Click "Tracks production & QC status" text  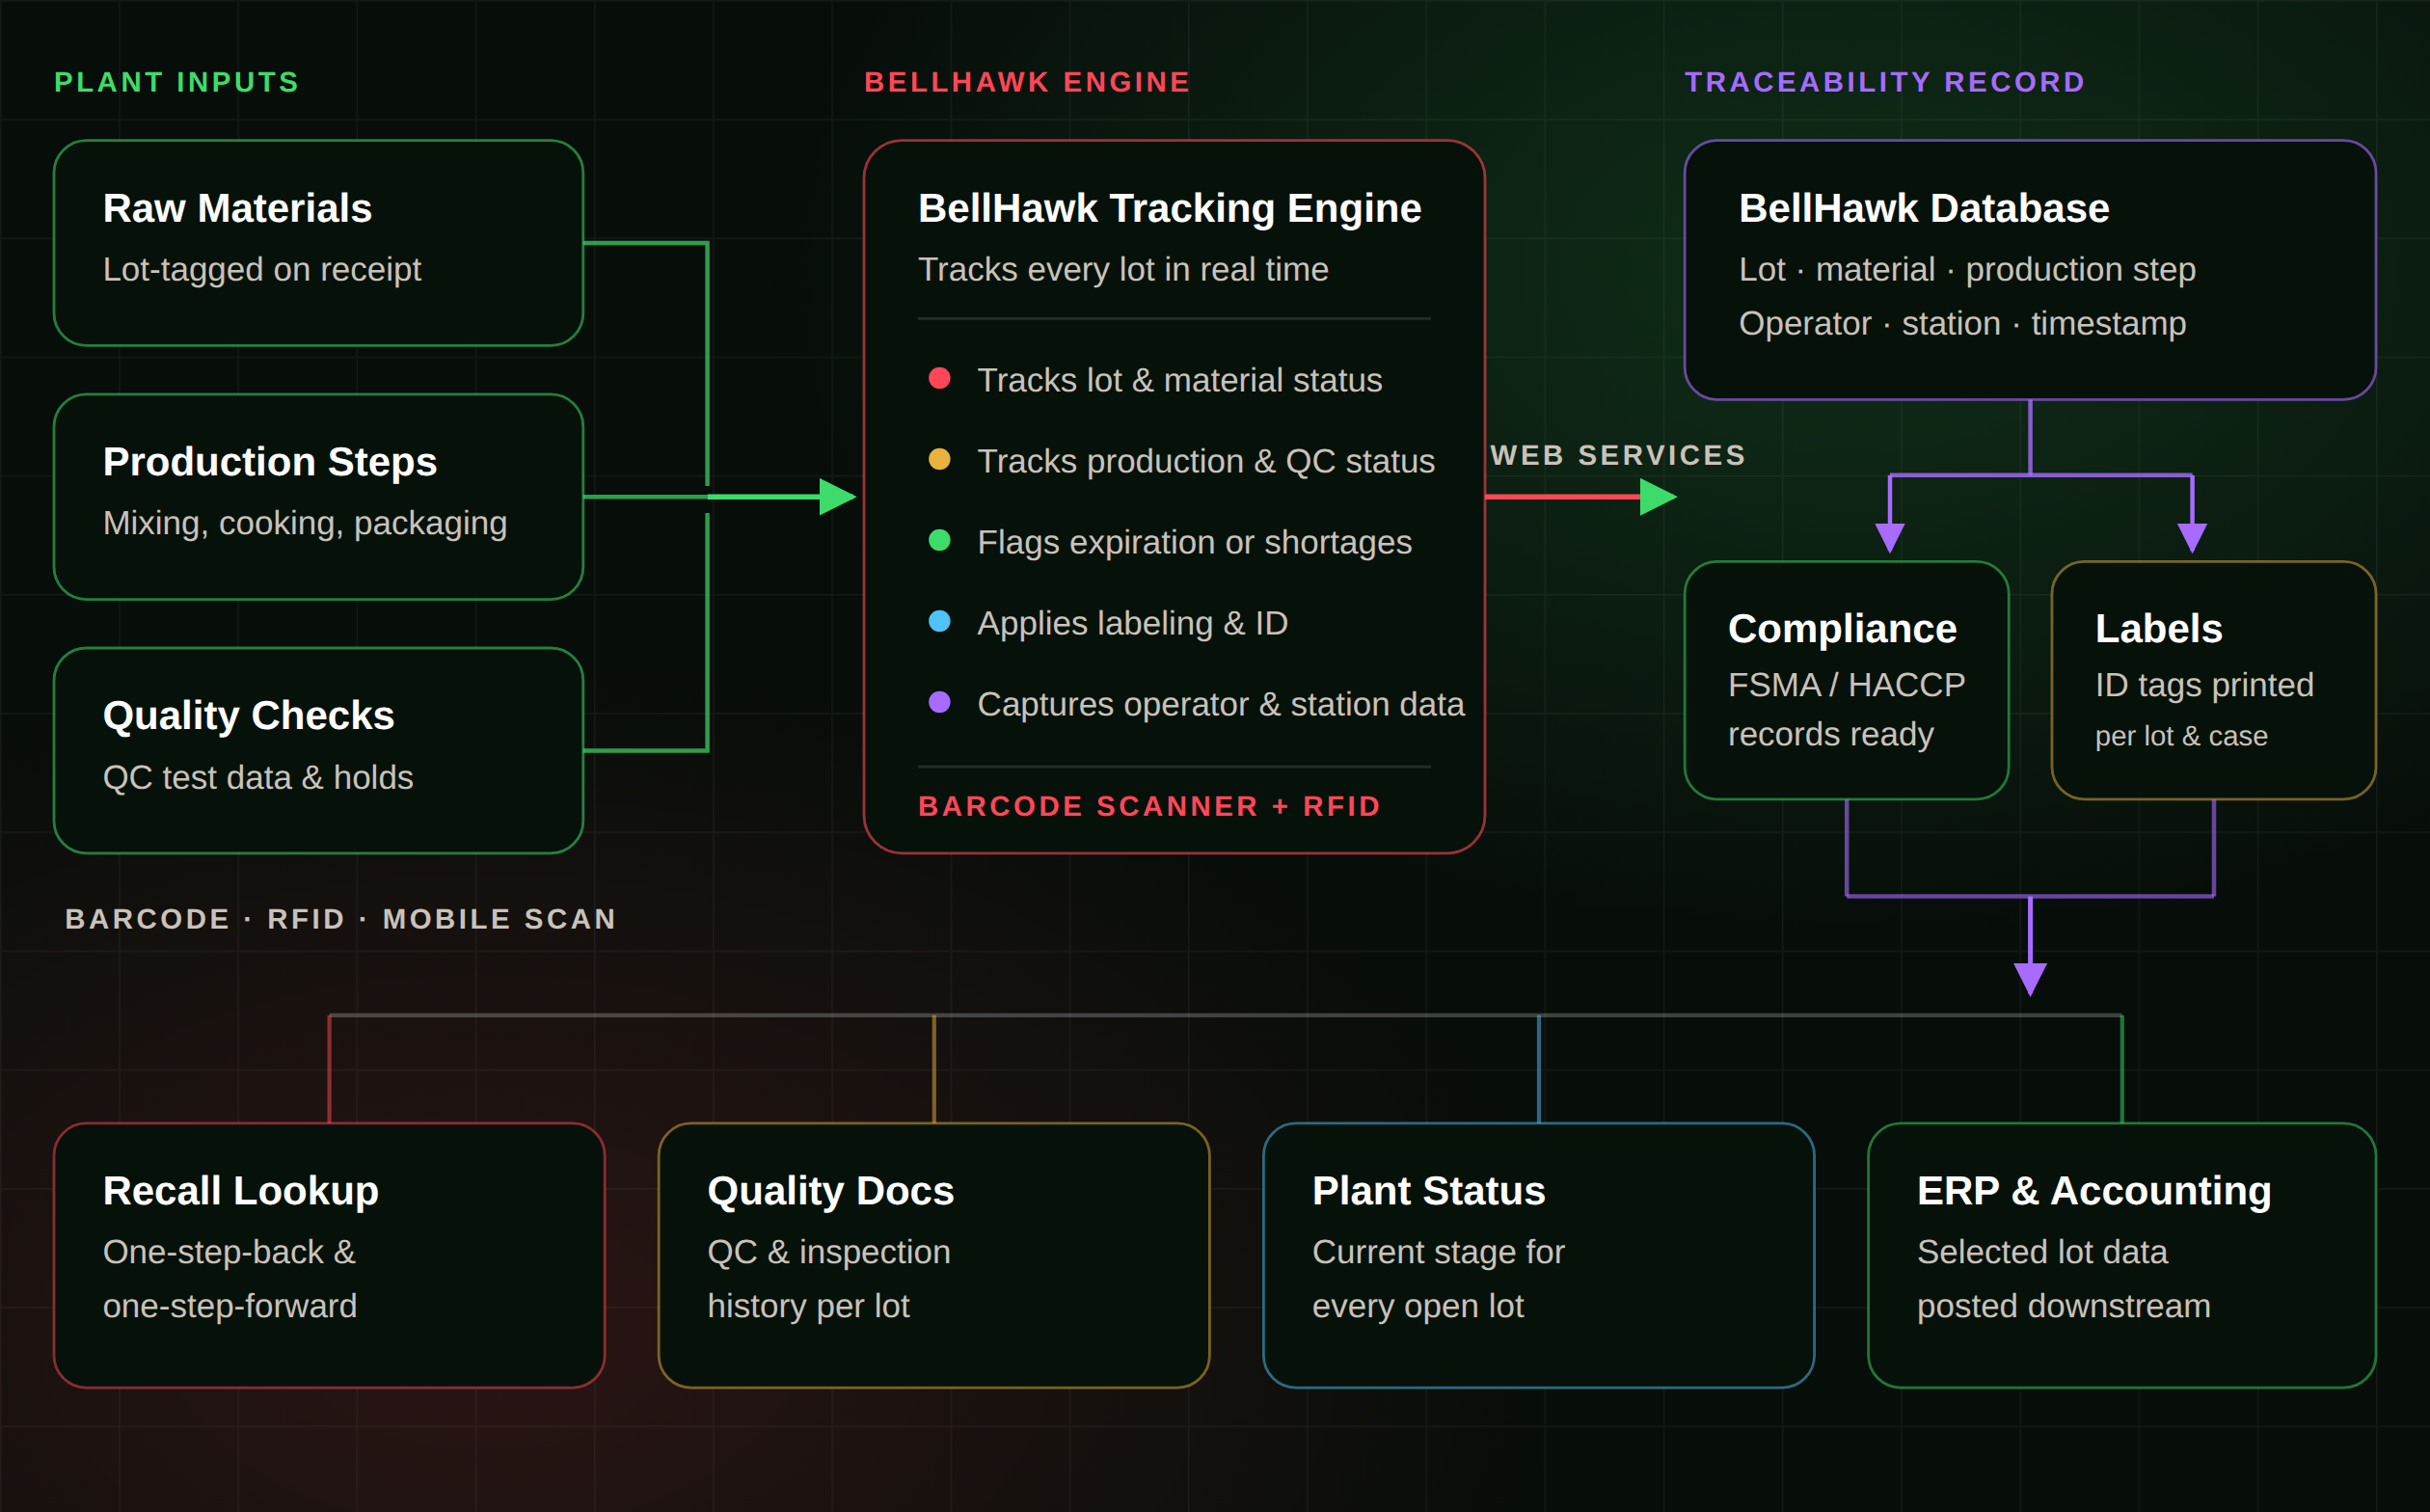[x=1205, y=461]
